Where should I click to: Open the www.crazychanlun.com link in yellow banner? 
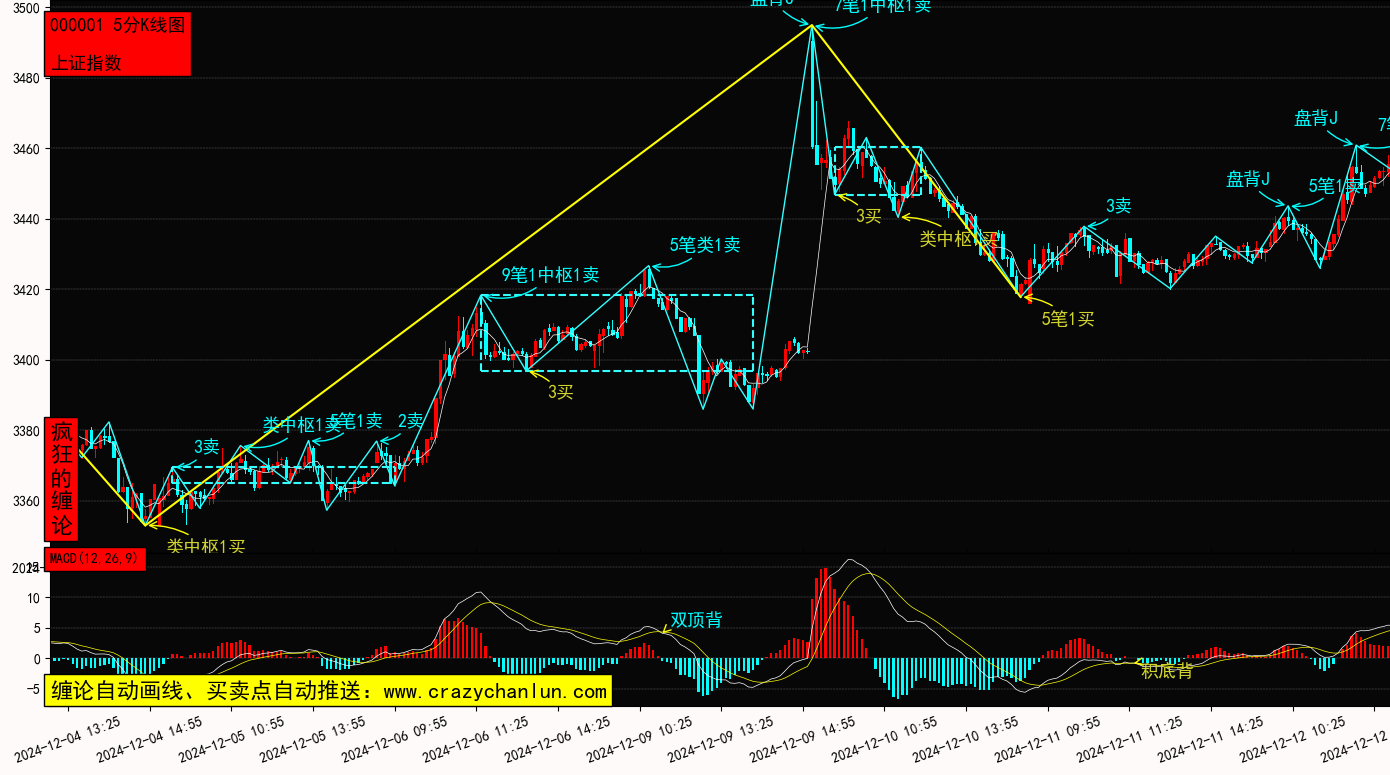tap(495, 691)
